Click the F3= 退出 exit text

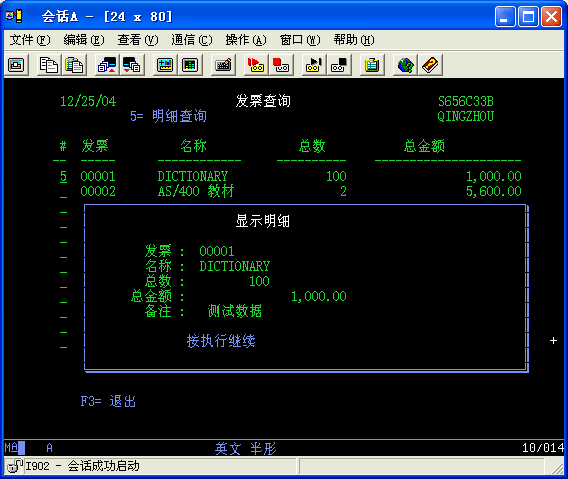point(108,401)
